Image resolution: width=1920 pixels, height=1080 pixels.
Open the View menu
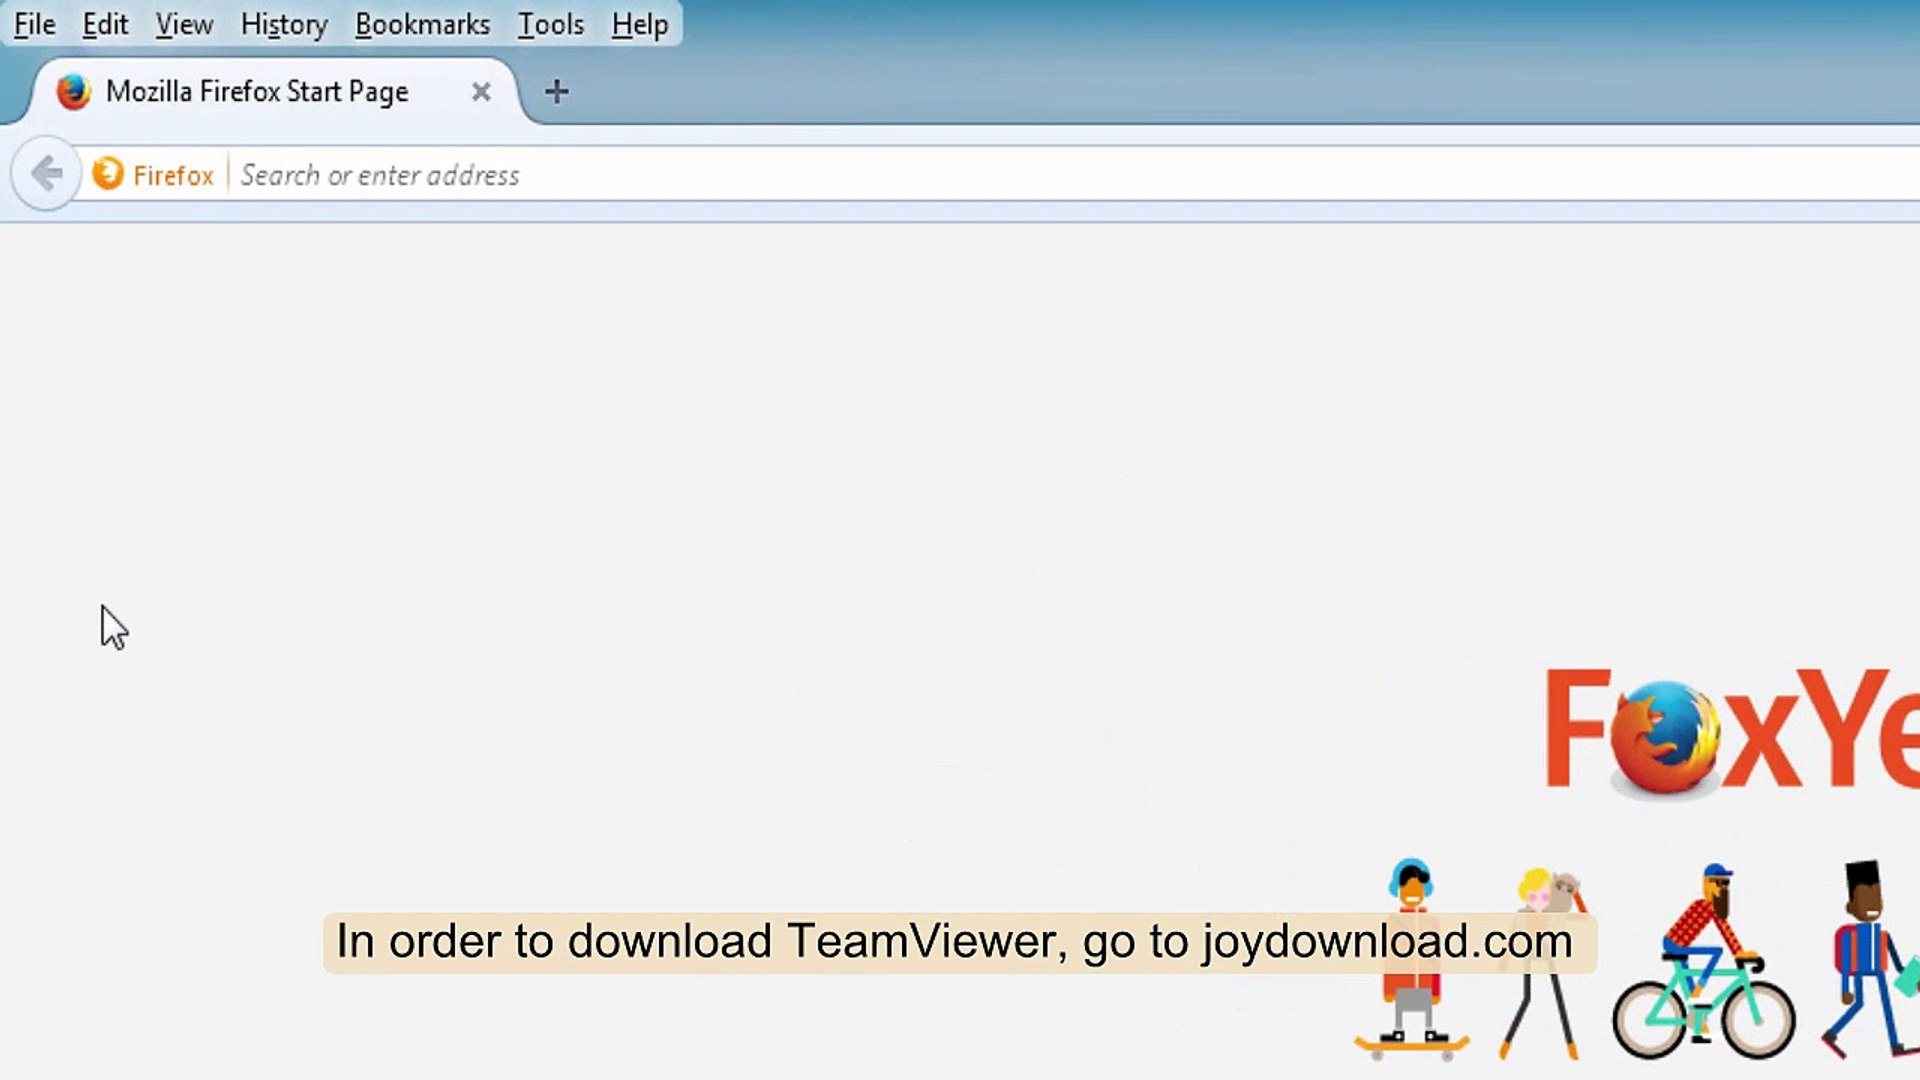coord(183,24)
